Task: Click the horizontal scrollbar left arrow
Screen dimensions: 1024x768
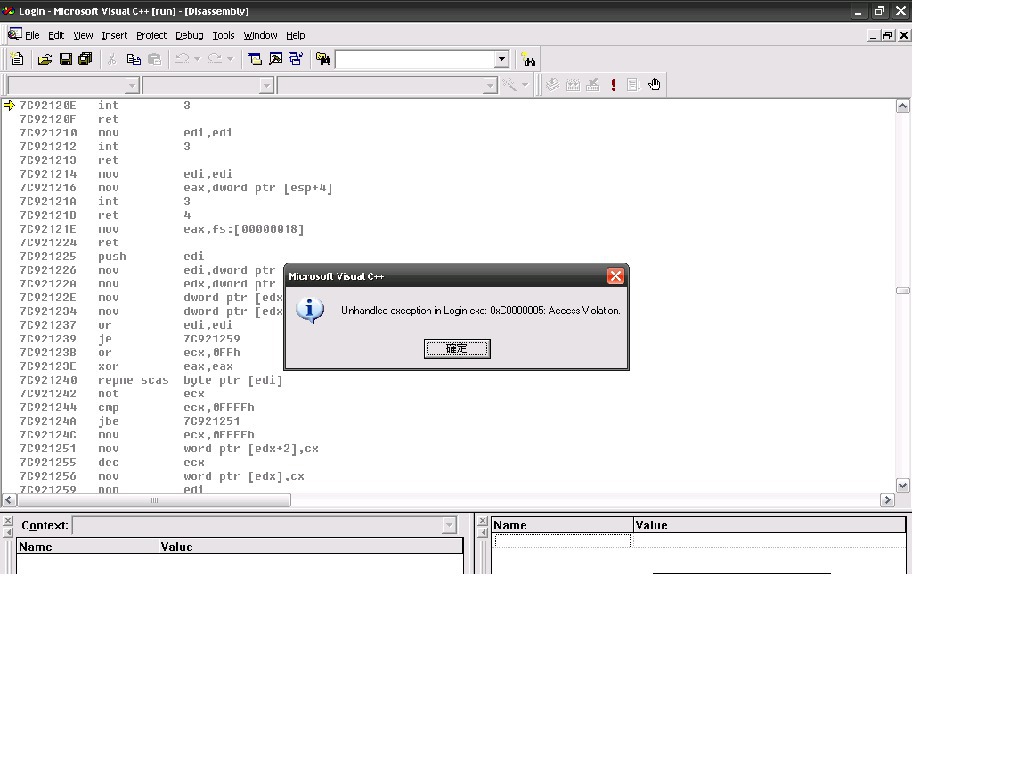Action: [9, 500]
